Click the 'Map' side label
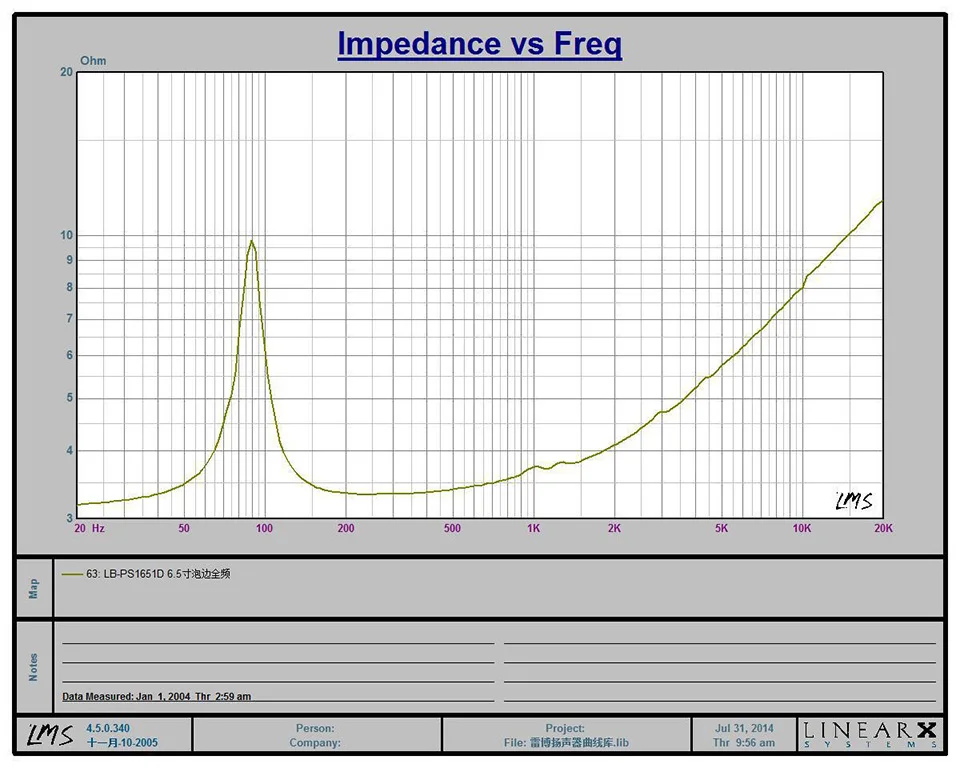 pos(34,589)
